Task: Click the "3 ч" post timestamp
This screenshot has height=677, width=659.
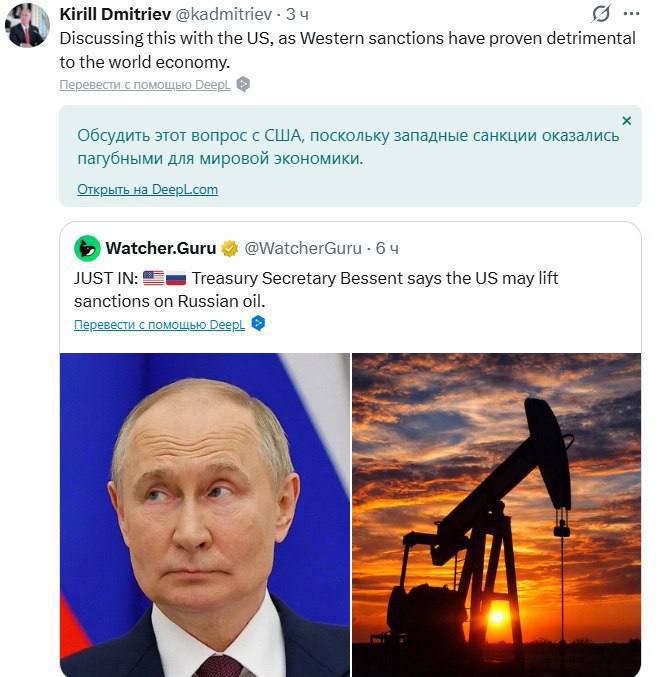Action: click(x=297, y=14)
